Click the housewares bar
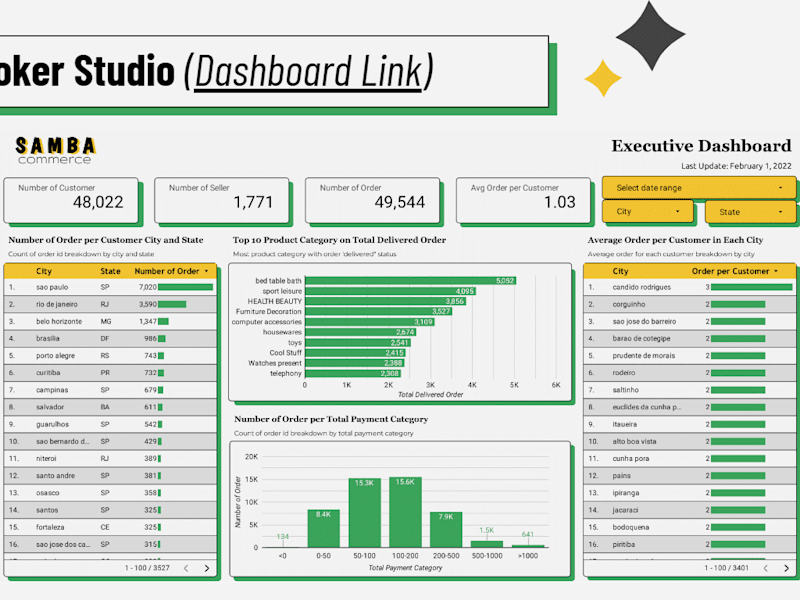 click(x=361, y=332)
